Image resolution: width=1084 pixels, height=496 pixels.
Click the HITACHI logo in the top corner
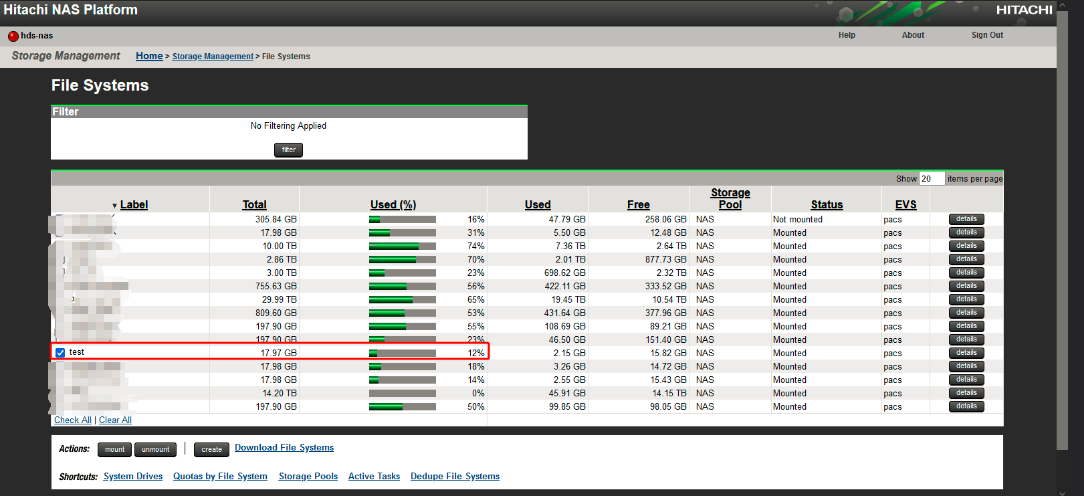click(x=1023, y=10)
